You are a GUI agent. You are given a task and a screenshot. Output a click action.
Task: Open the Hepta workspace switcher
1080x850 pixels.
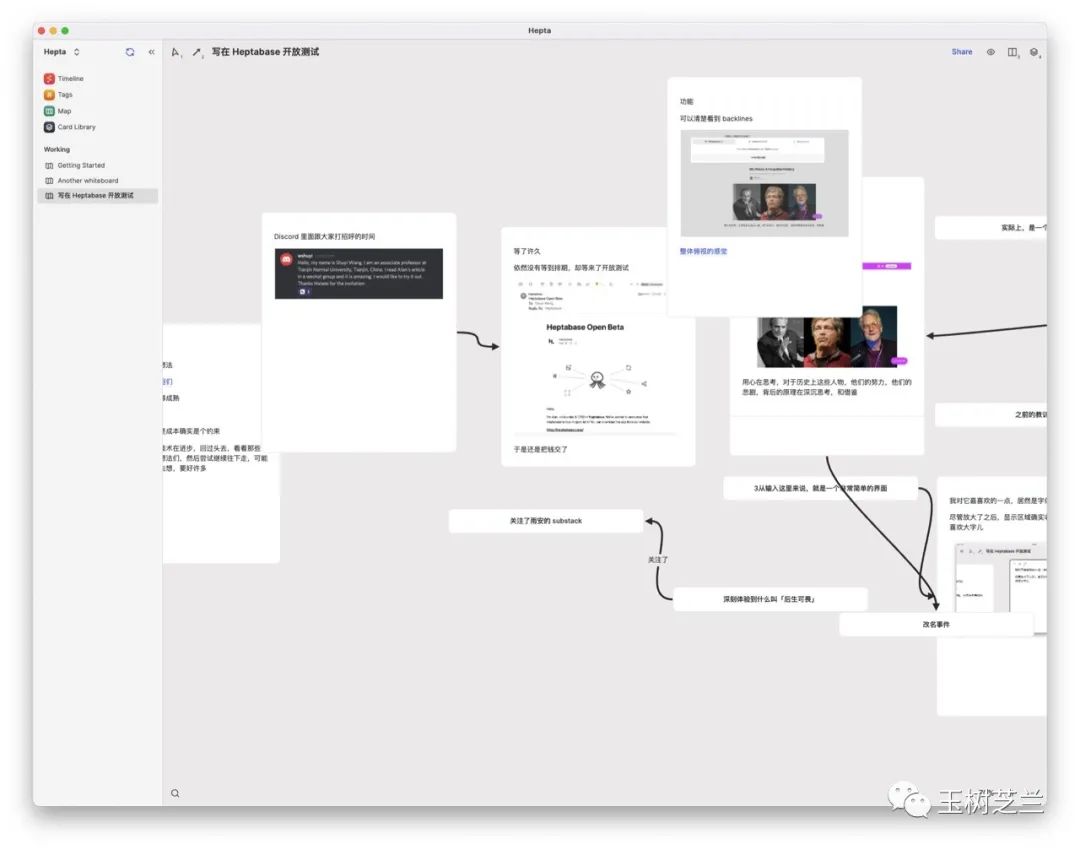pos(61,52)
